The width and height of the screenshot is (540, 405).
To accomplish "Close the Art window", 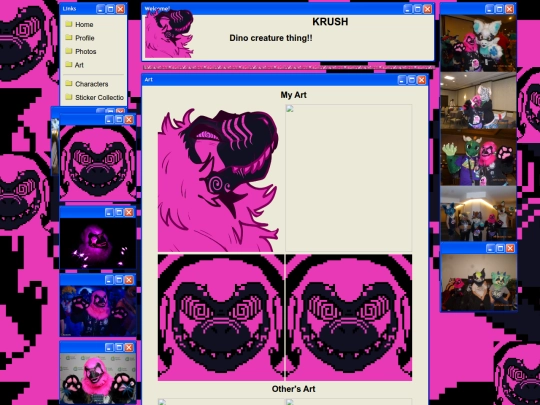I will [x=422, y=80].
